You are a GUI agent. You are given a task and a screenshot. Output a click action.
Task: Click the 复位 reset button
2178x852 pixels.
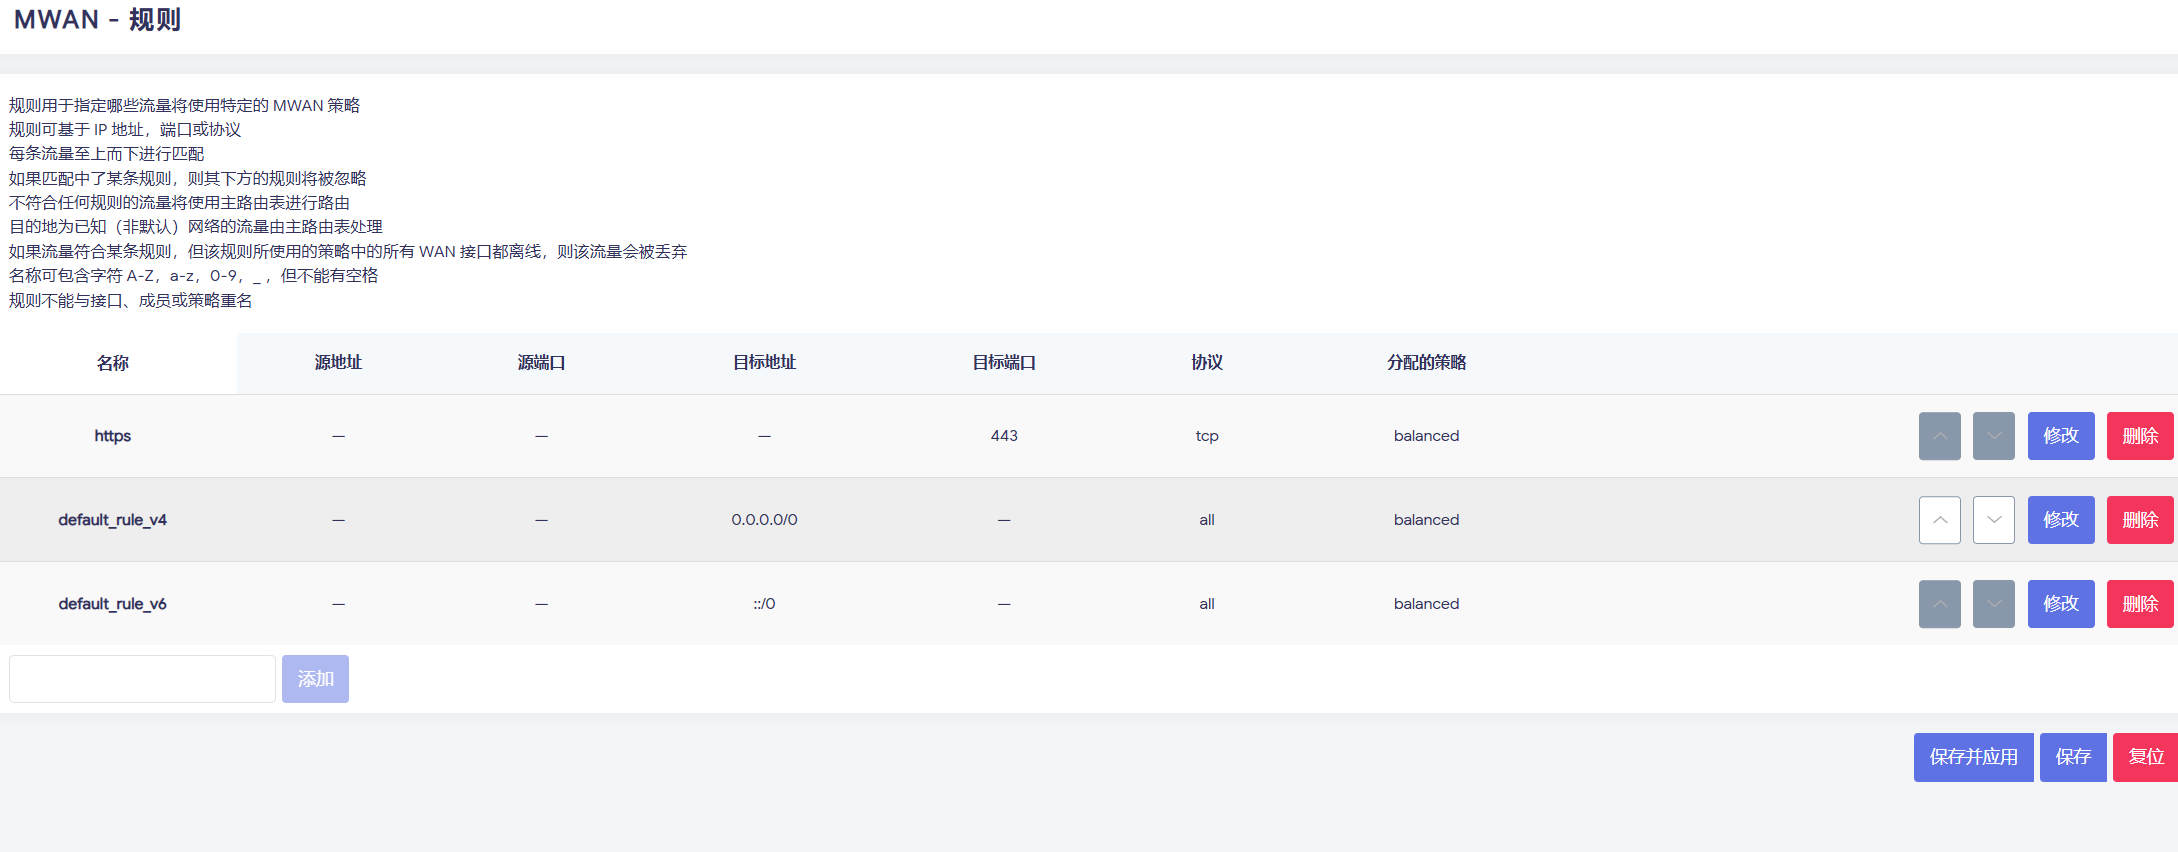(2146, 757)
